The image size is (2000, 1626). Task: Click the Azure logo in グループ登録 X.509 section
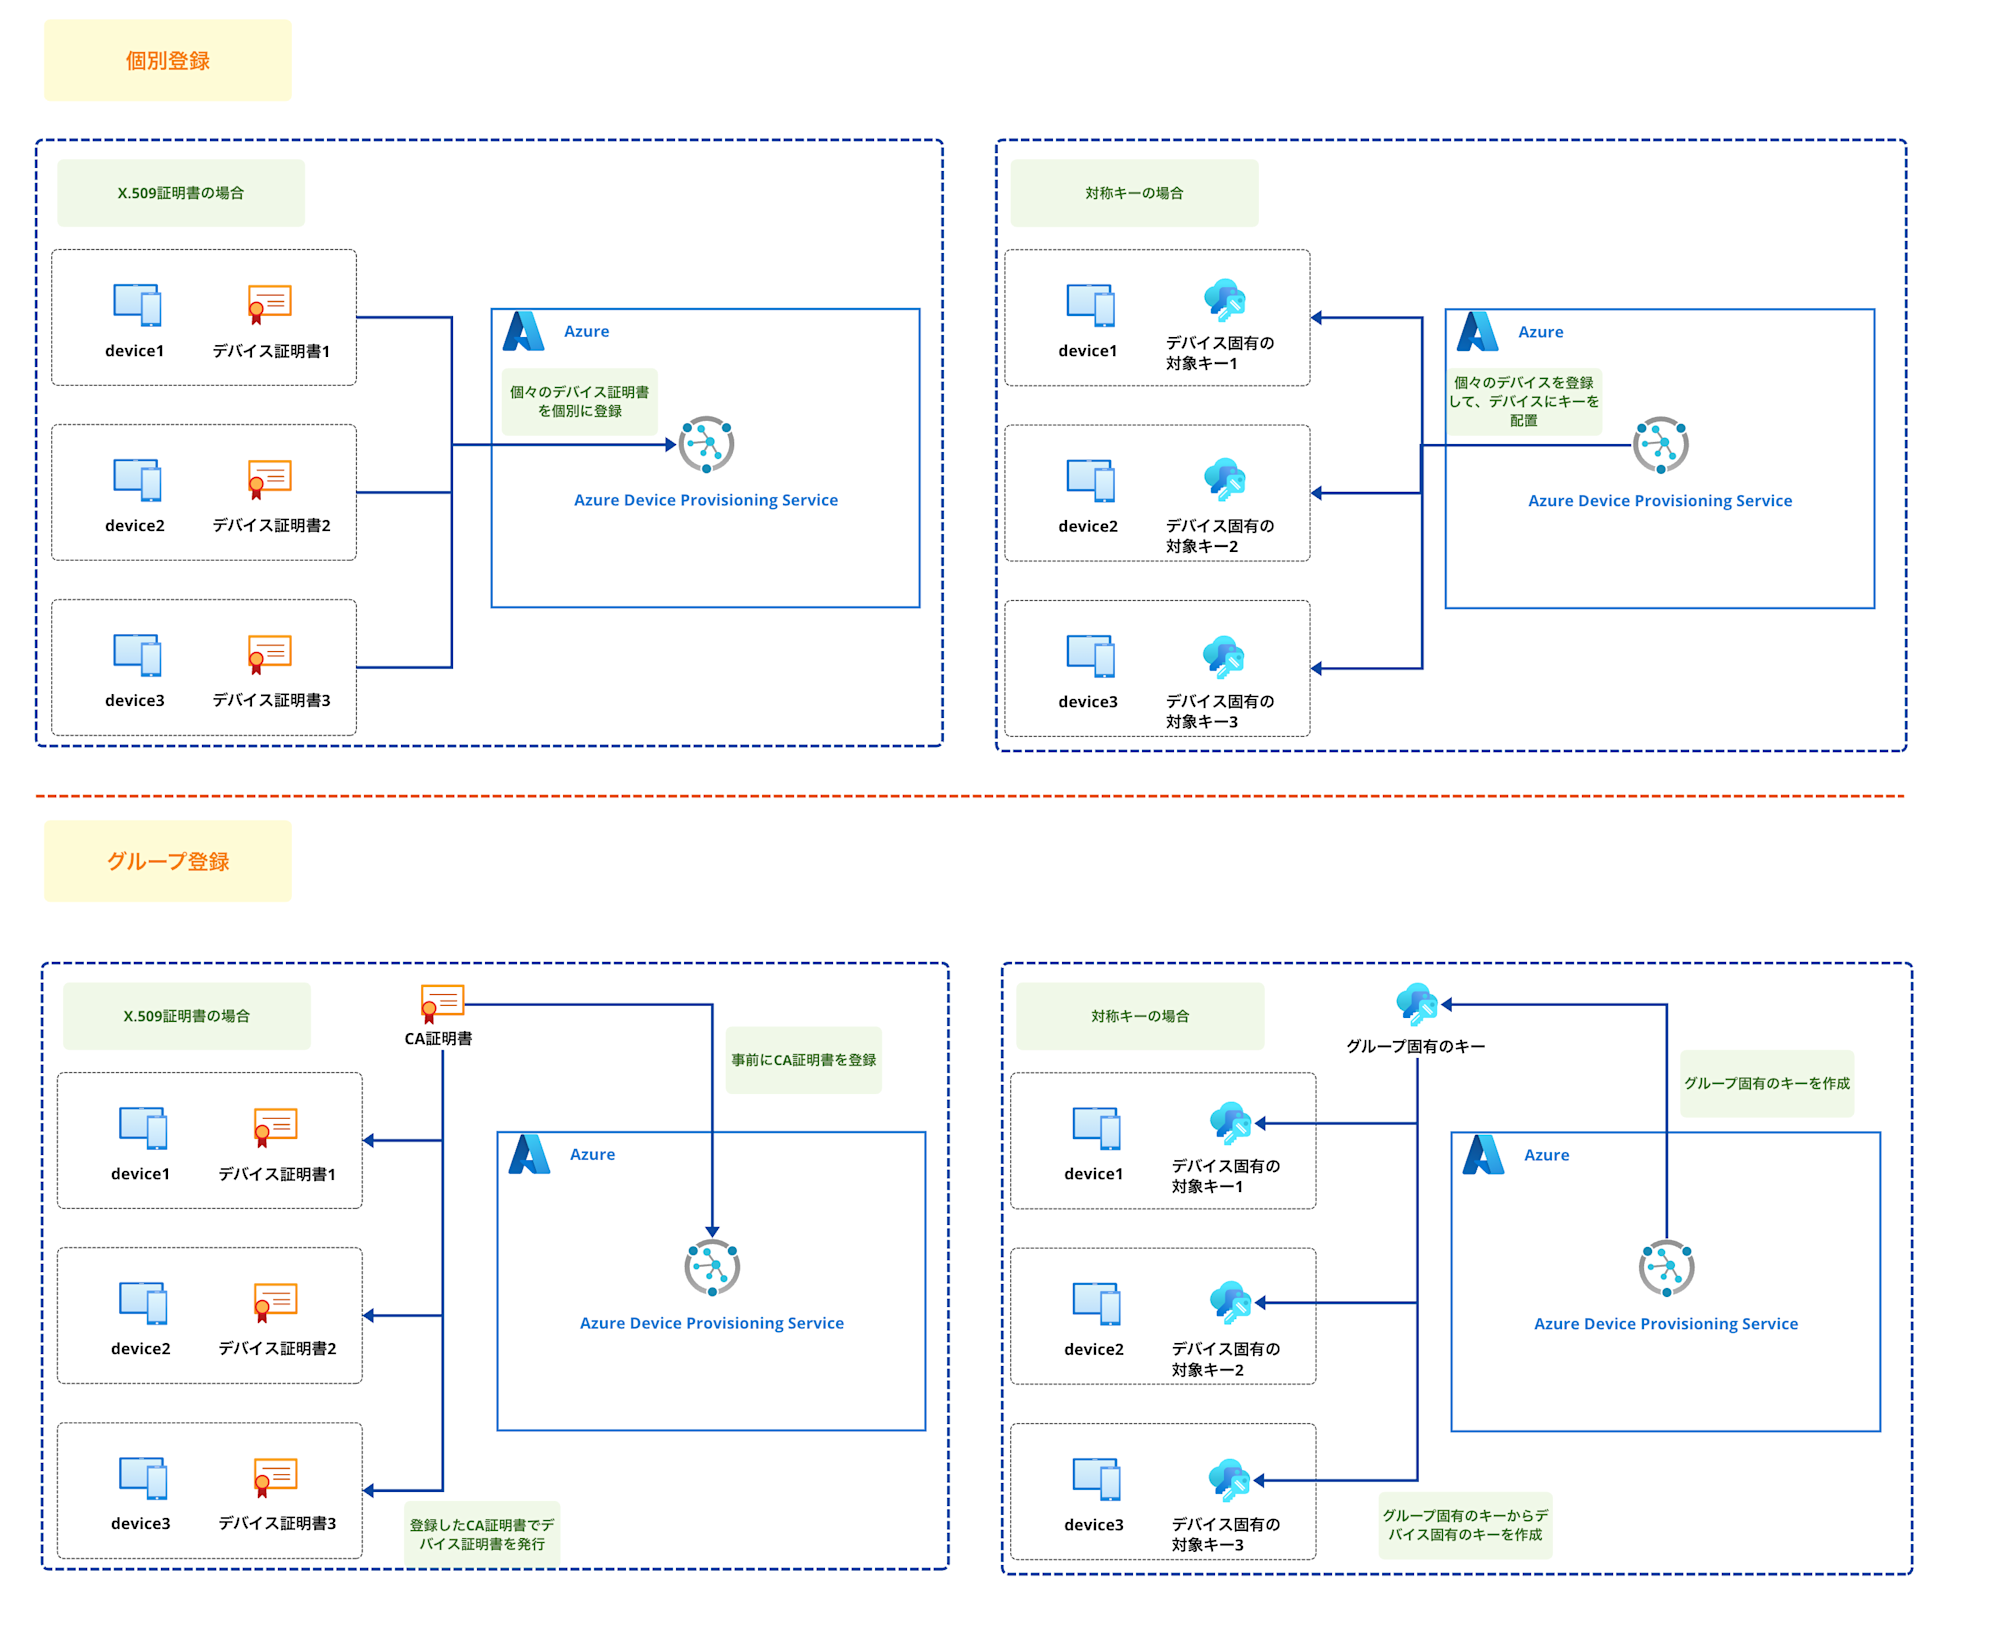[x=529, y=1154]
